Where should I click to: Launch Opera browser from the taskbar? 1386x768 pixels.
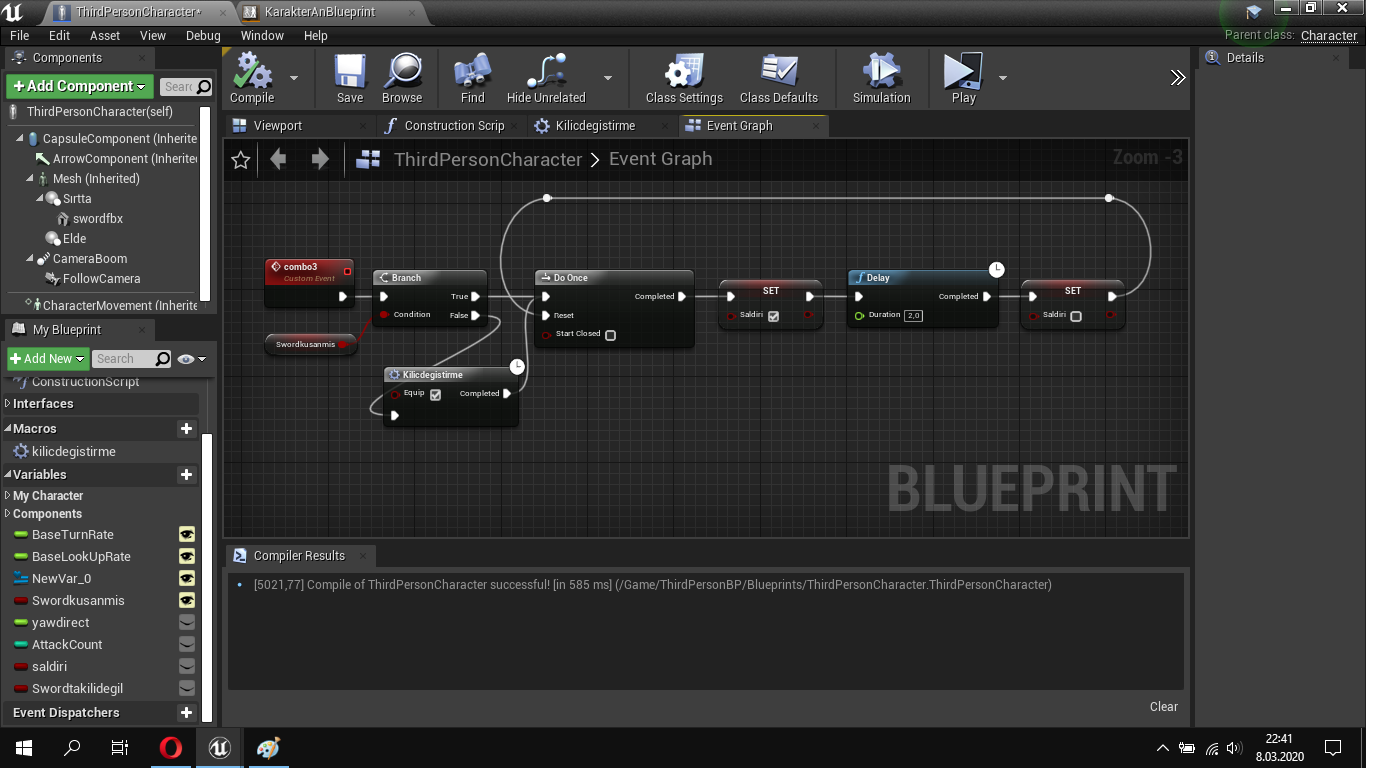(171, 748)
